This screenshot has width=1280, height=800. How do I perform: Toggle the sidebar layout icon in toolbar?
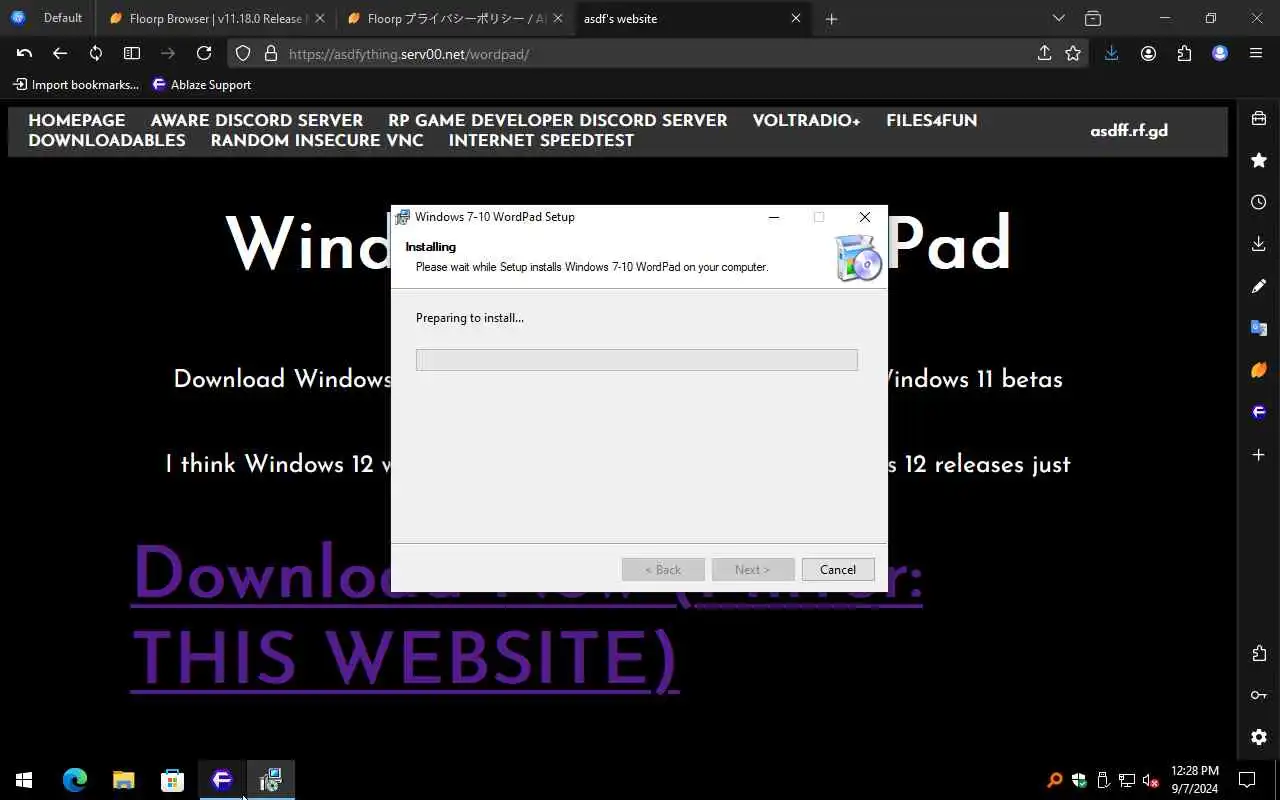point(132,54)
